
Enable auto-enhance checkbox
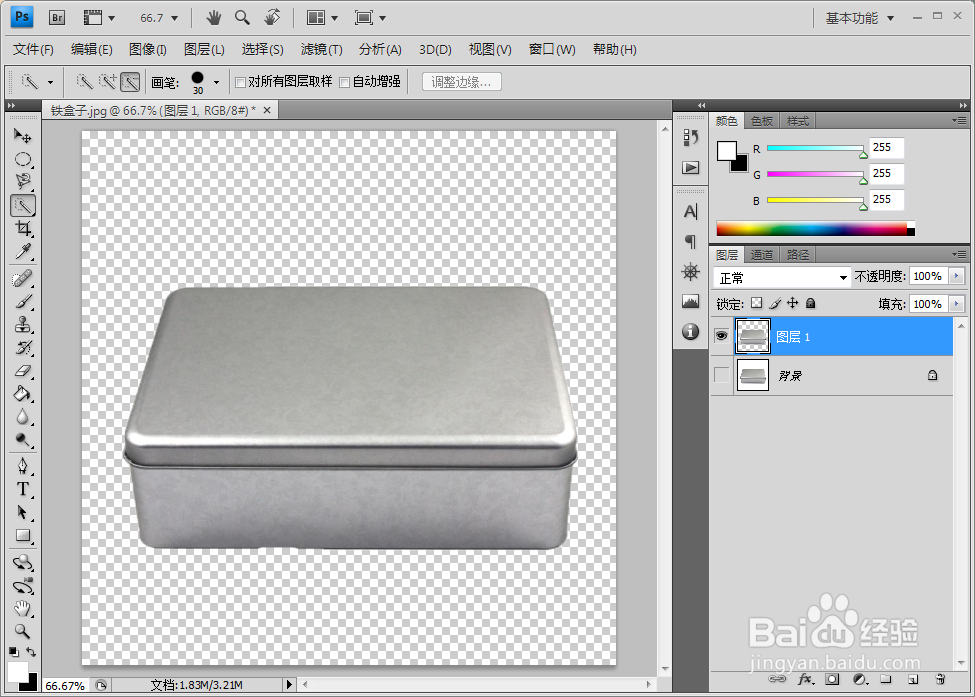point(344,82)
